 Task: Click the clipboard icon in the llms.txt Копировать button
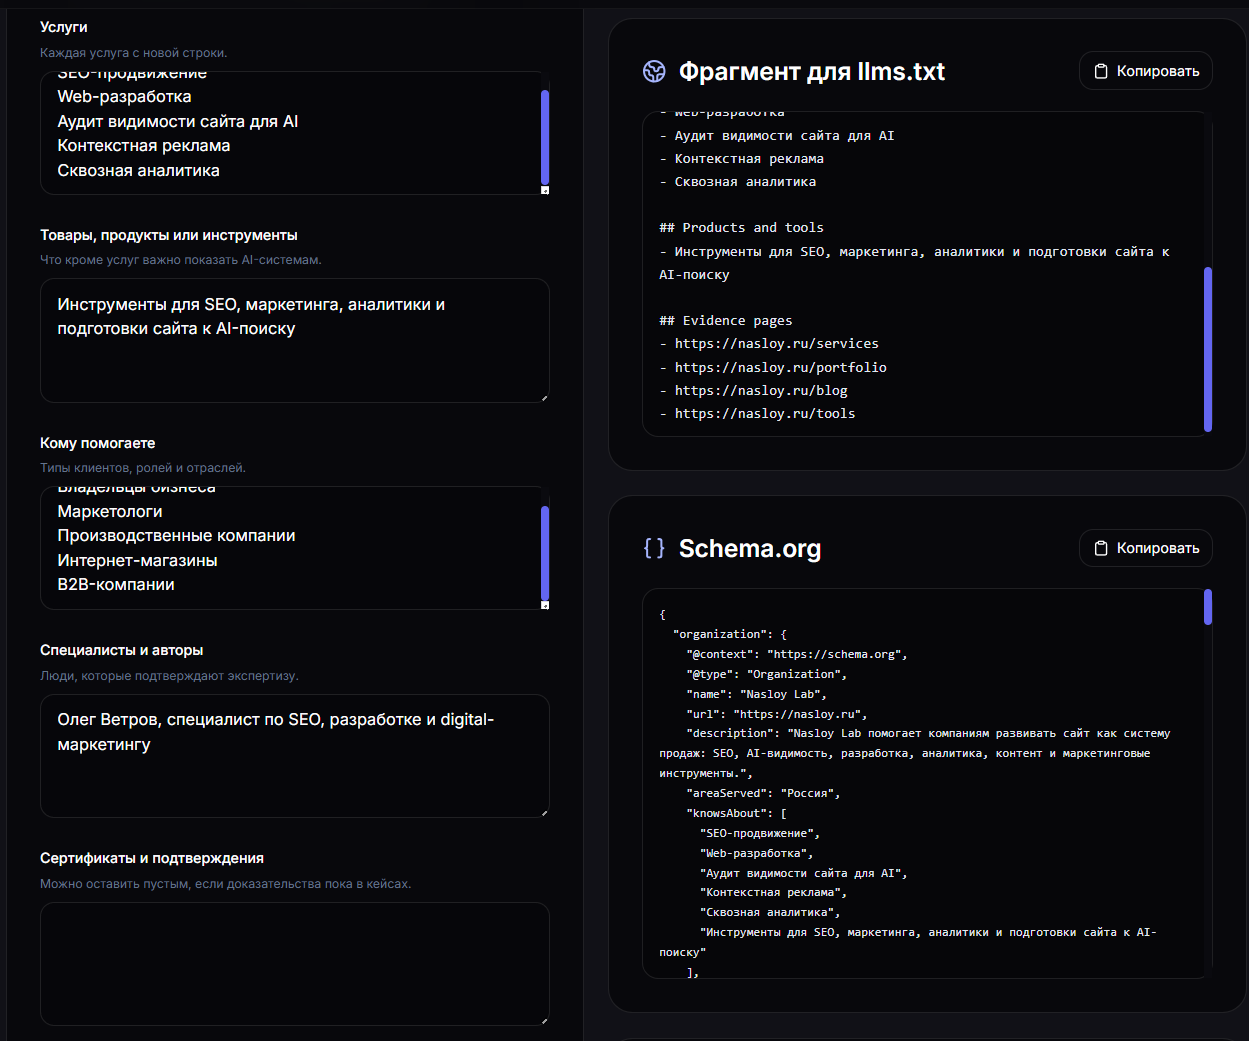coord(1101,71)
